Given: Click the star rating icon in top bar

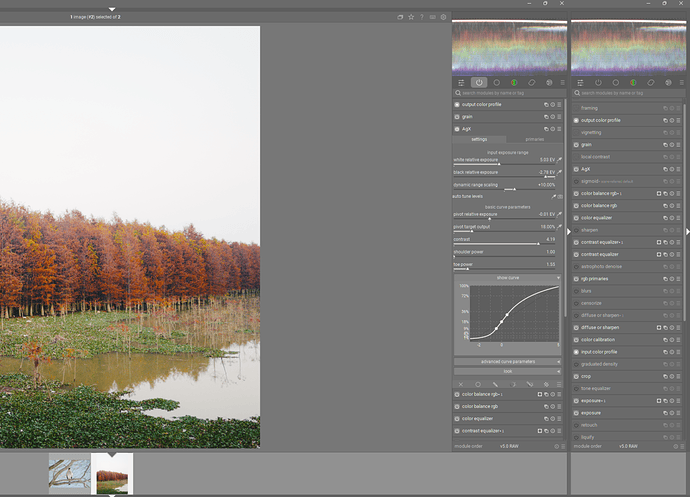Looking at the screenshot, I should point(411,17).
